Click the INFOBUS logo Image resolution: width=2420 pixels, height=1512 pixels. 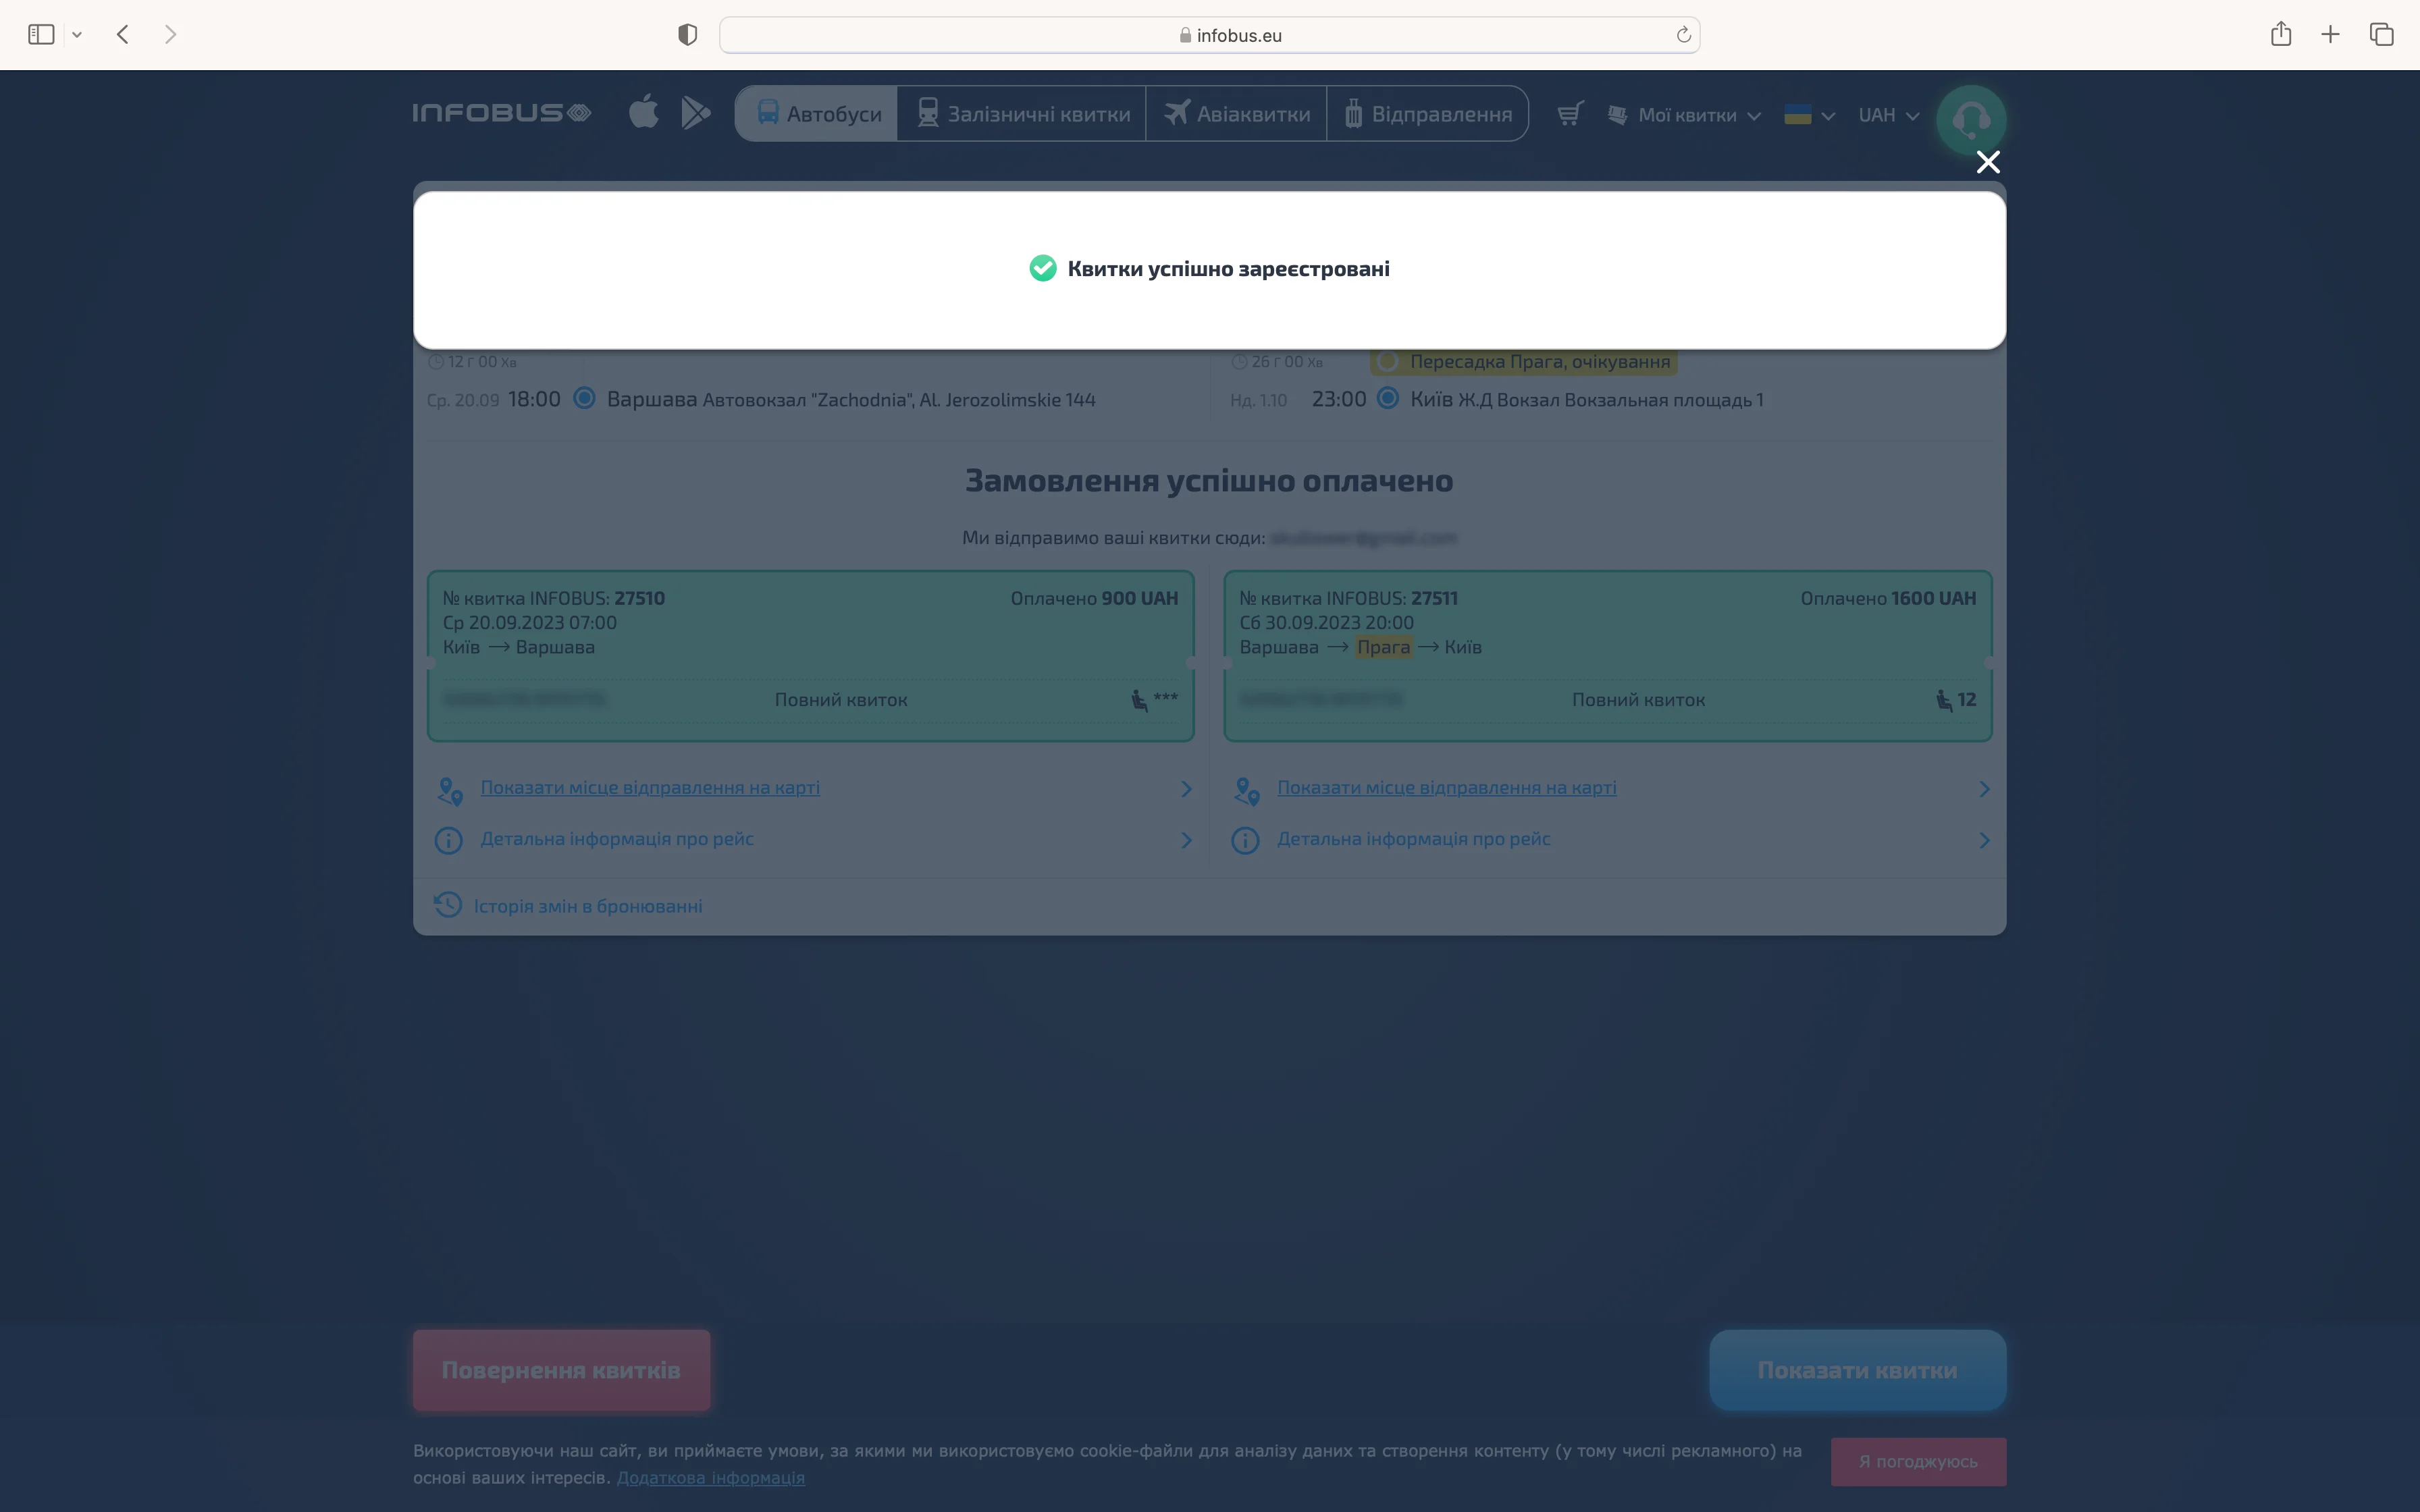point(501,113)
